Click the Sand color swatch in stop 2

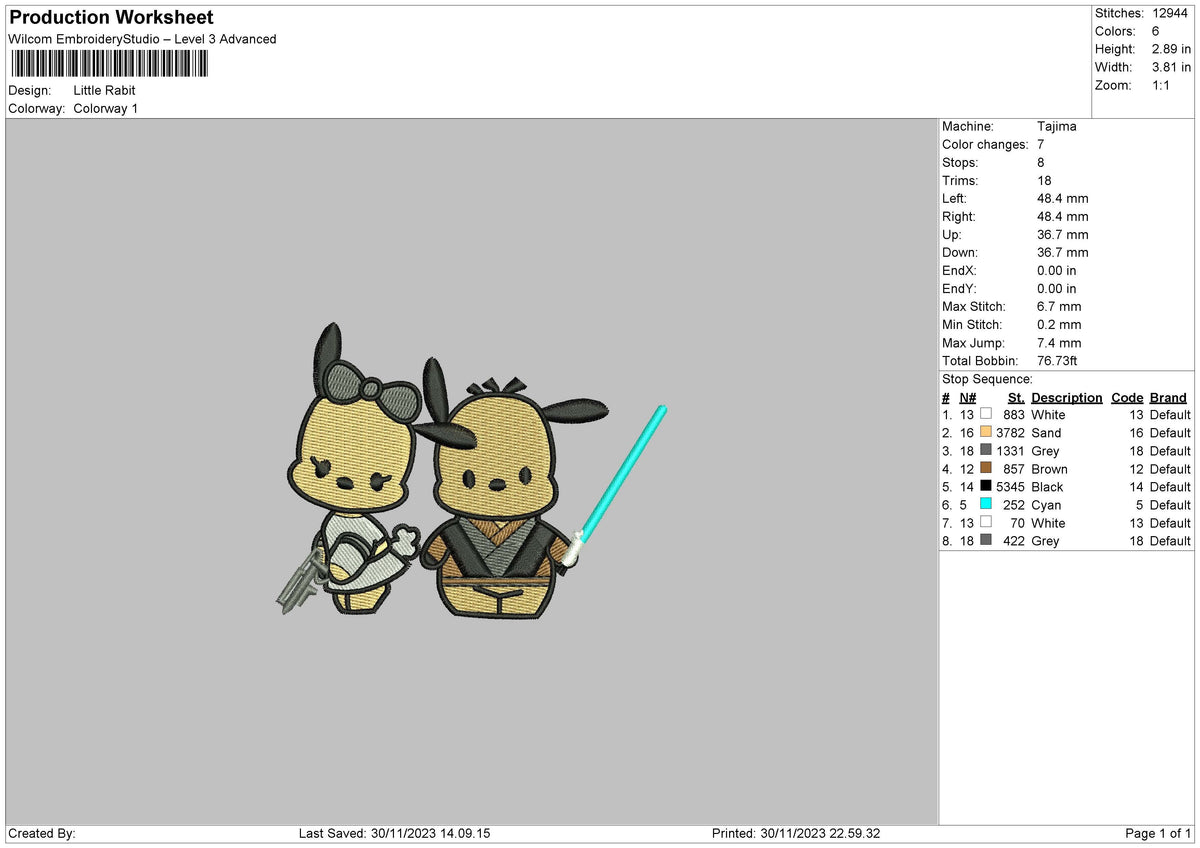(986, 432)
